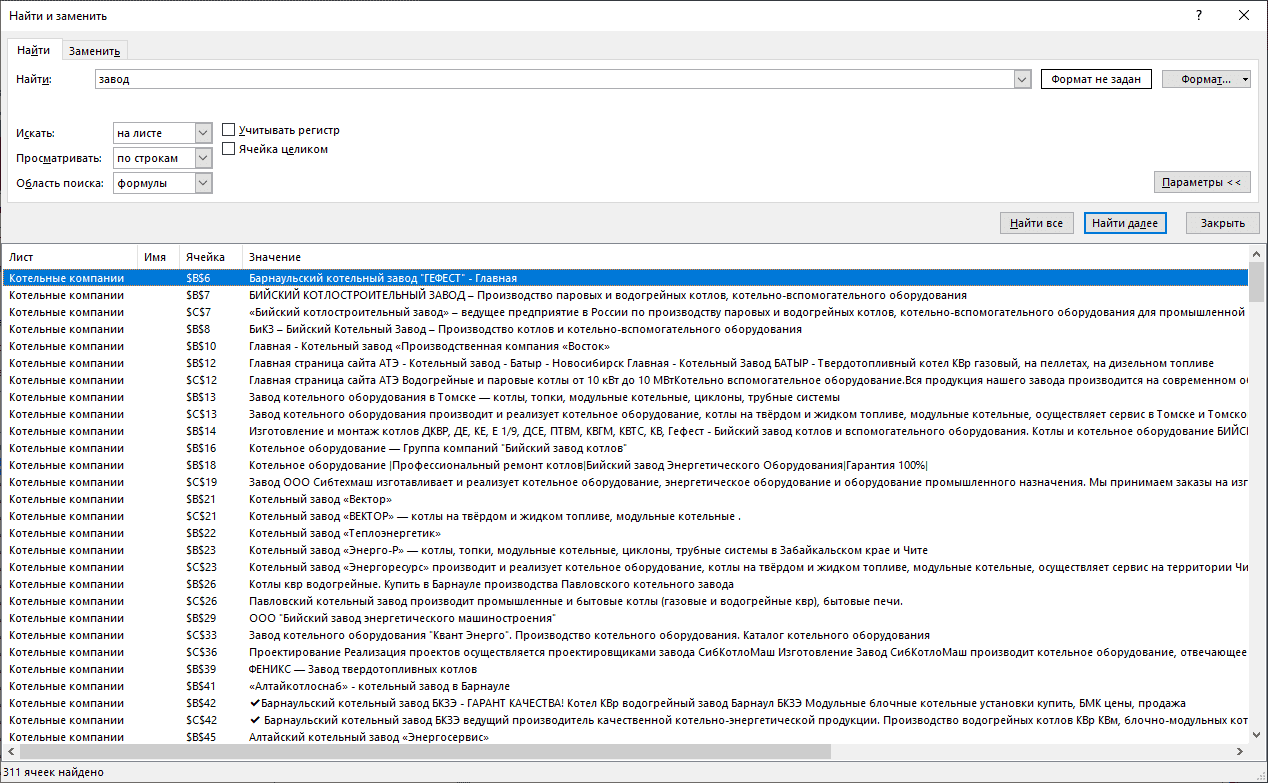Click the Найти все button
The image size is (1268, 783).
1037,223
